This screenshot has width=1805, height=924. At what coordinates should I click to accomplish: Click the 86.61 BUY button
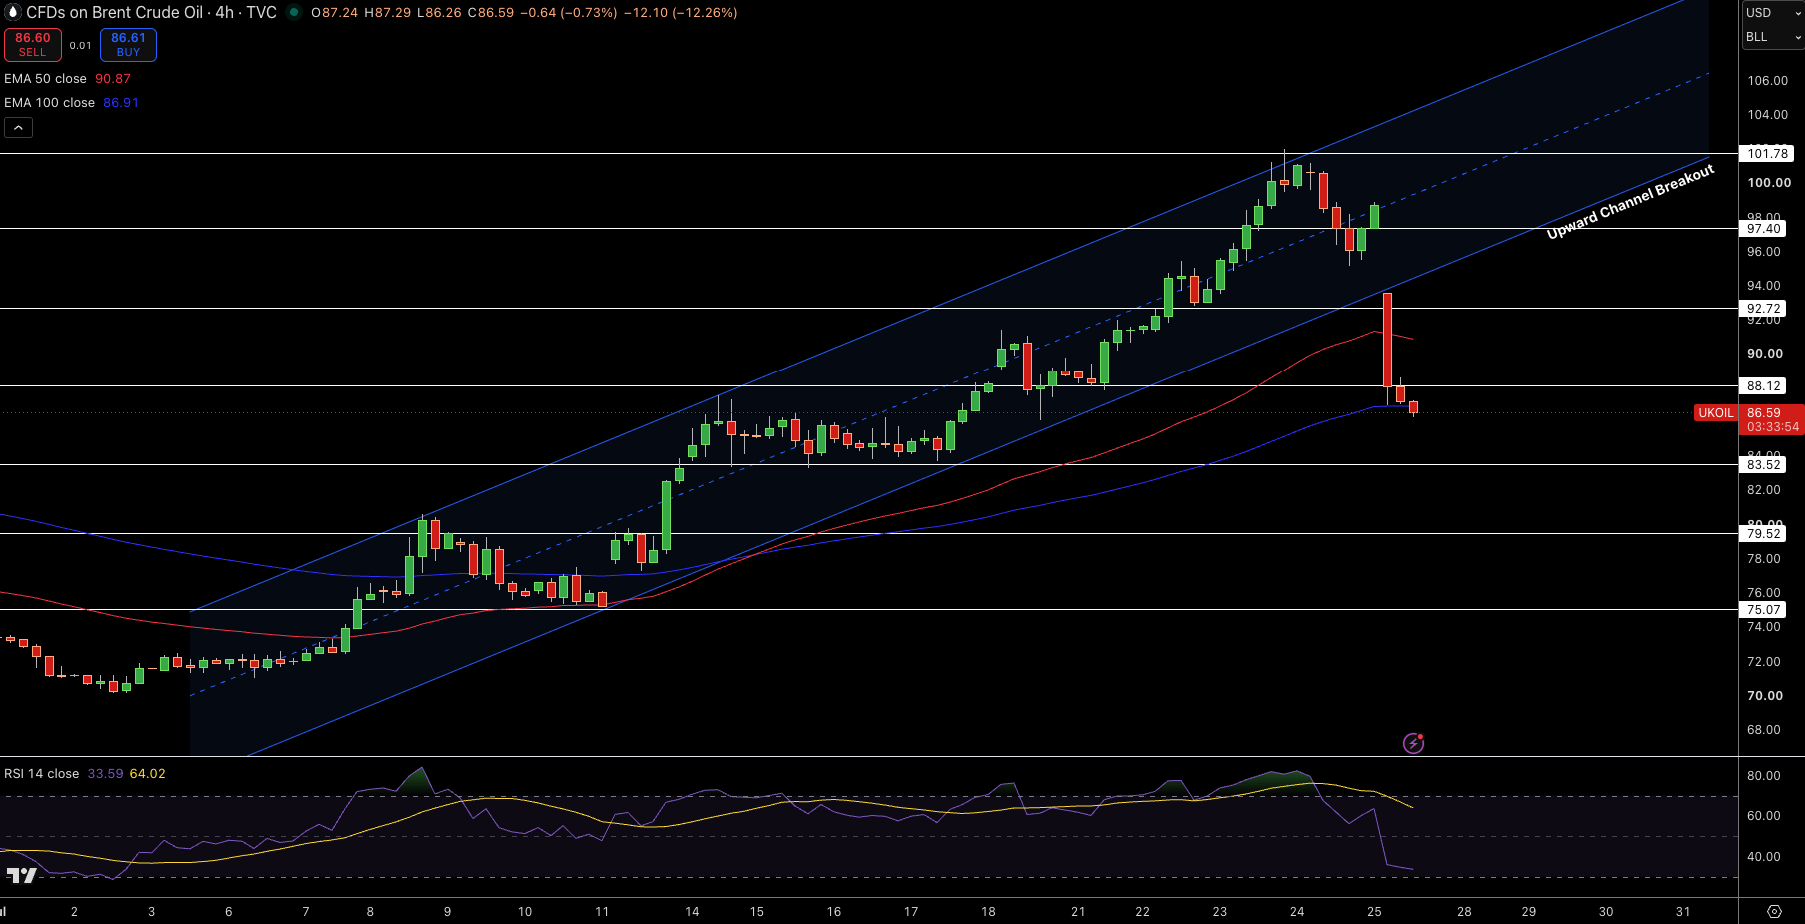[x=128, y=45]
